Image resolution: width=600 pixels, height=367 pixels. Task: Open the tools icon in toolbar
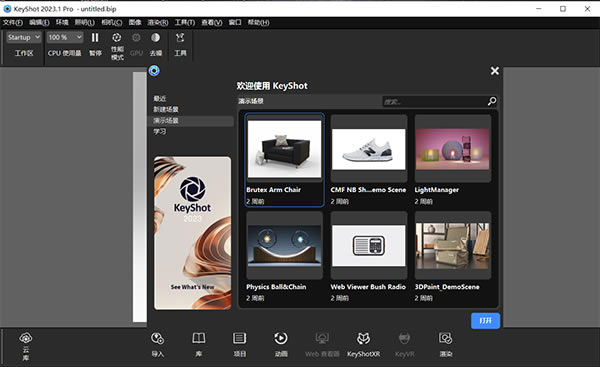(180, 38)
